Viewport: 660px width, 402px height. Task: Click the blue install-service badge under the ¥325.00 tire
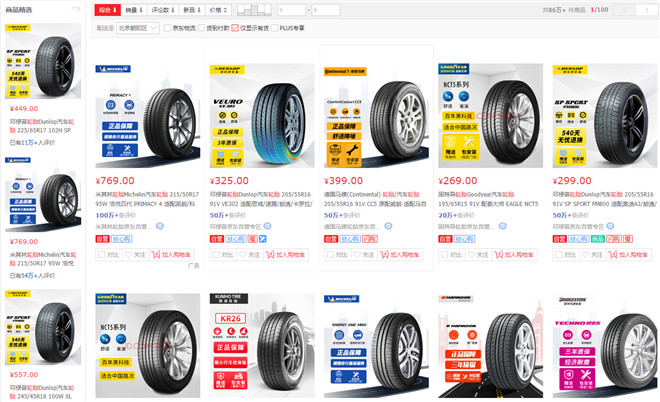coord(263,239)
